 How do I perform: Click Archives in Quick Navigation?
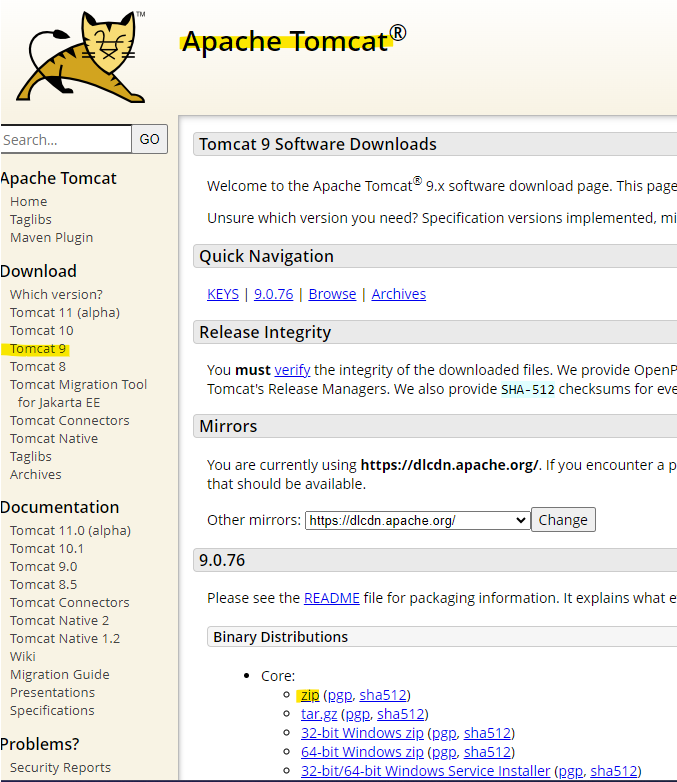(x=399, y=294)
